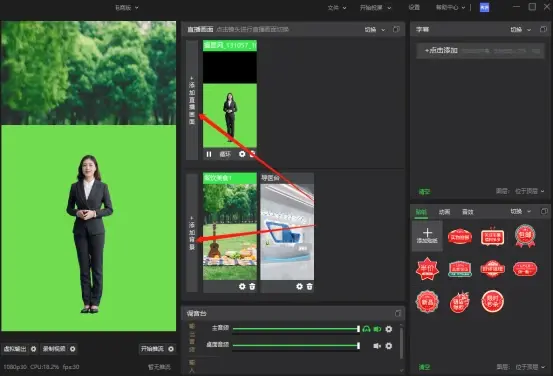Click the 添加贴纸 plus tile
Image resolution: width=554 pixels, height=376 pixels.
[427, 236]
